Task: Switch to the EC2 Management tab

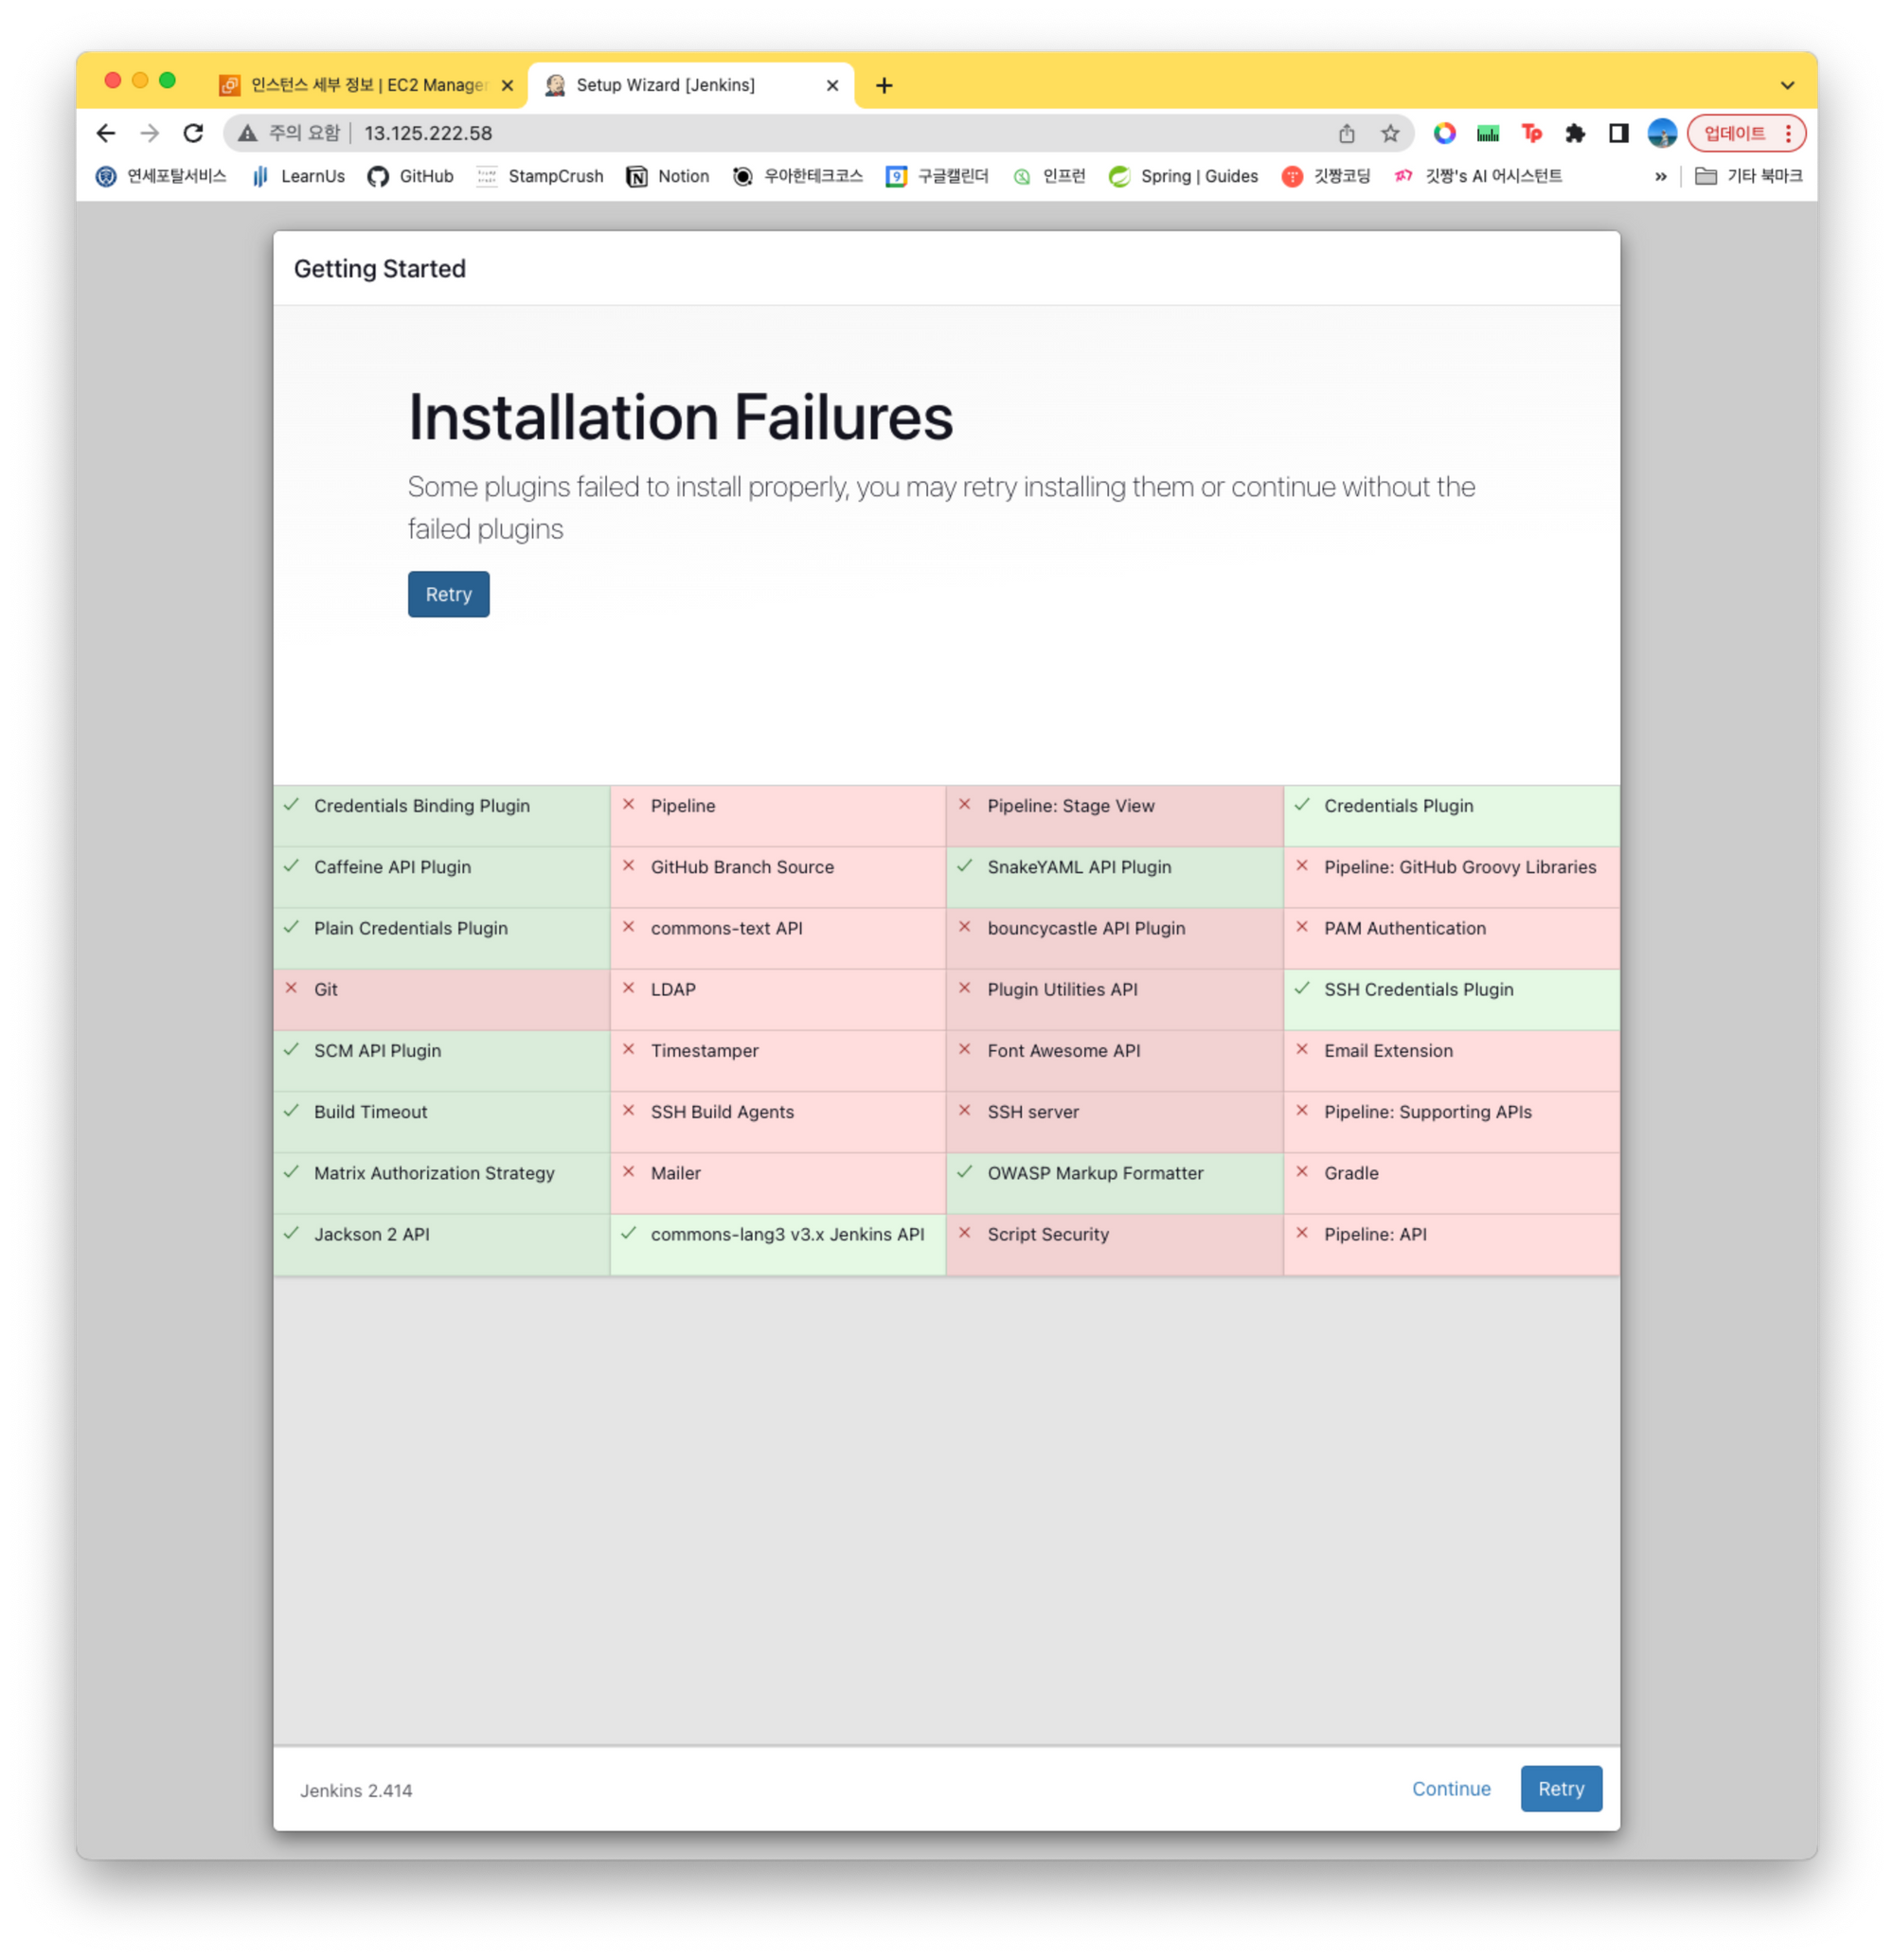Action: pyautogui.click(x=365, y=85)
